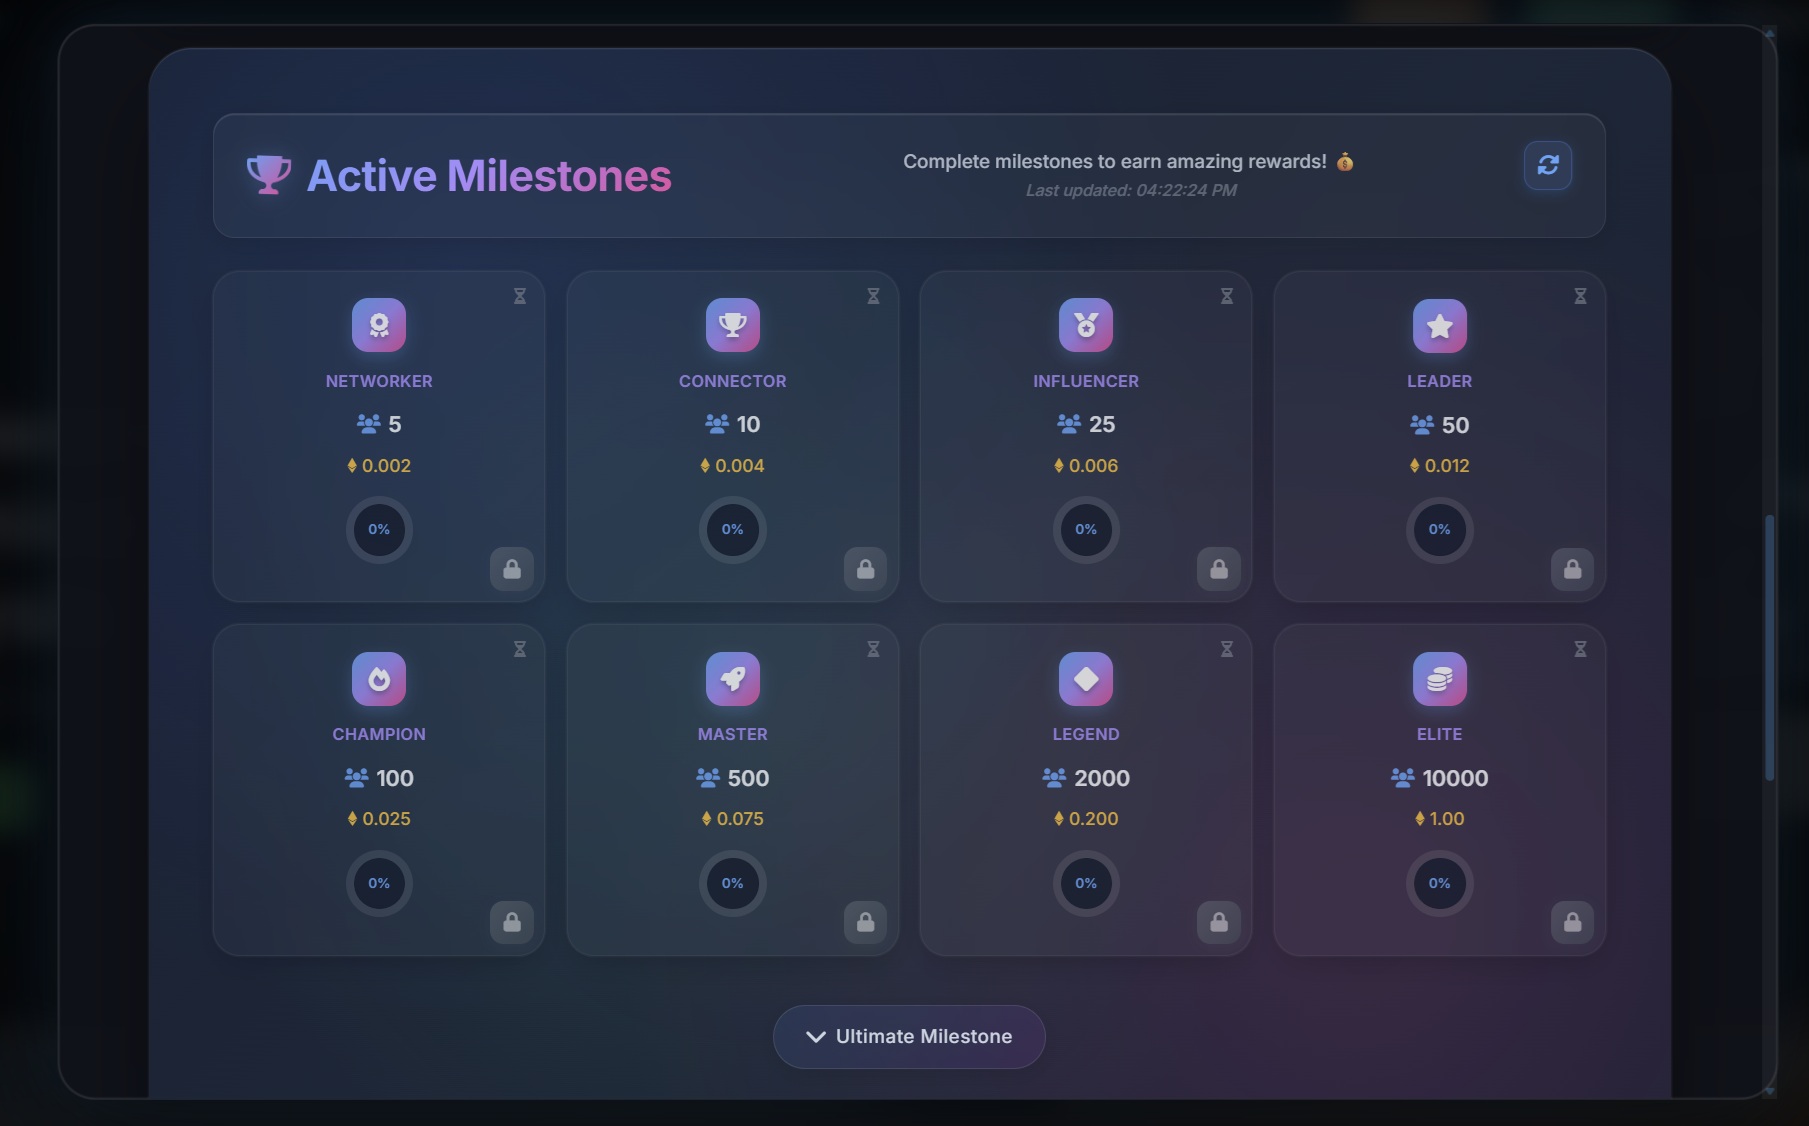Click the 1.00 reward value
The height and width of the screenshot is (1126, 1809).
(1447, 819)
